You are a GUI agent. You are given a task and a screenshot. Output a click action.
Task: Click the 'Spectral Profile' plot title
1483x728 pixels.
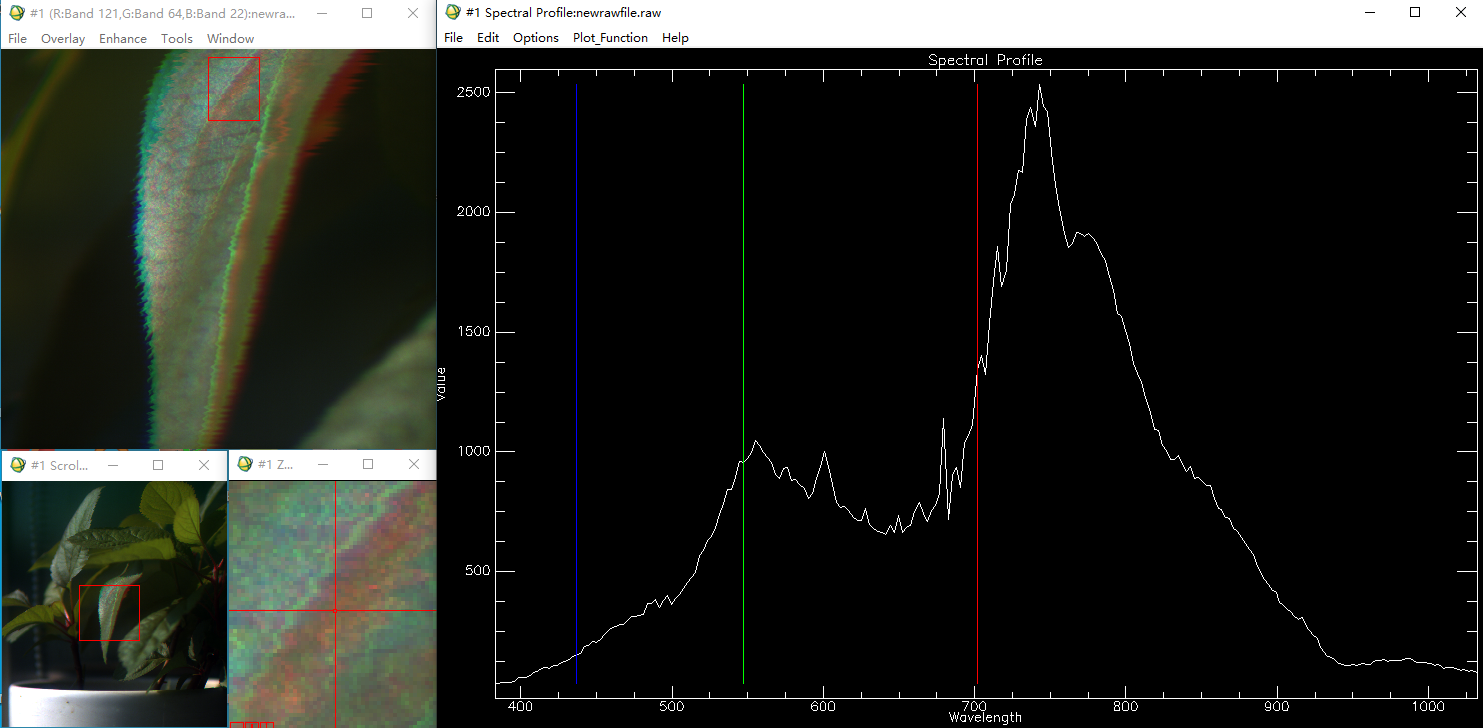click(985, 60)
